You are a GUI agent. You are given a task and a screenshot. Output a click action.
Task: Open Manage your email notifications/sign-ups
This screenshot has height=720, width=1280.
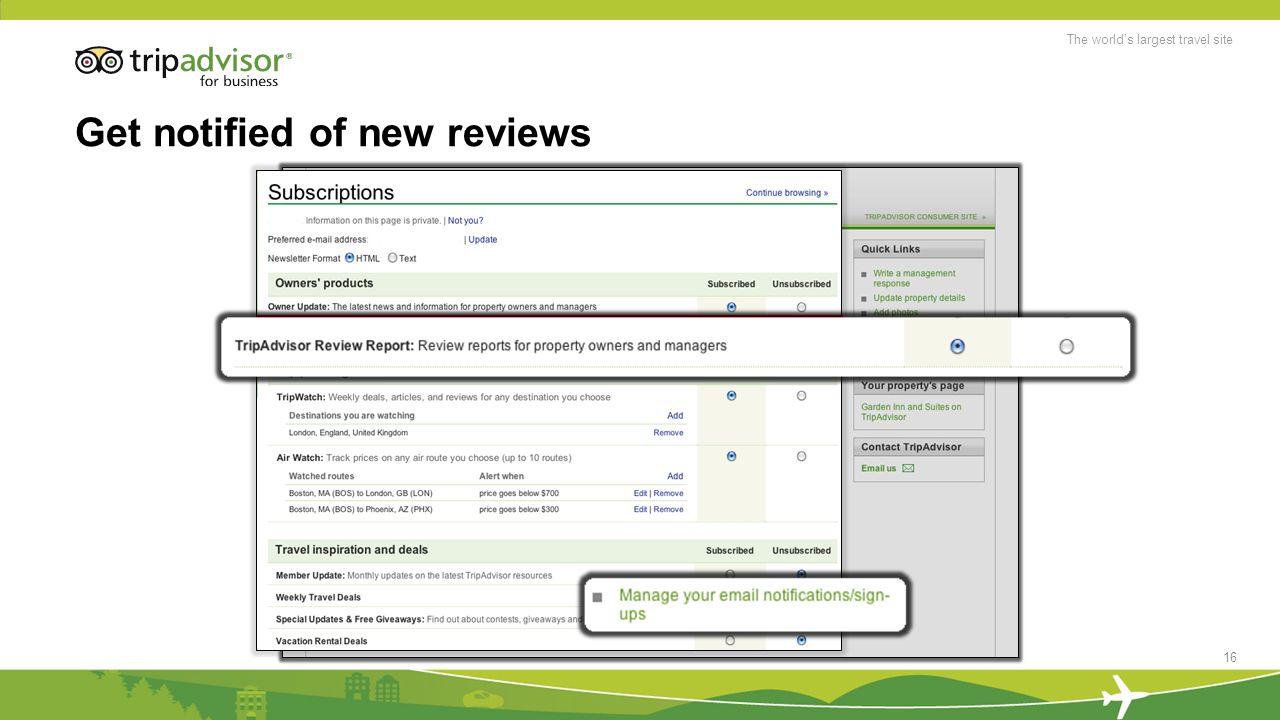tap(754, 604)
